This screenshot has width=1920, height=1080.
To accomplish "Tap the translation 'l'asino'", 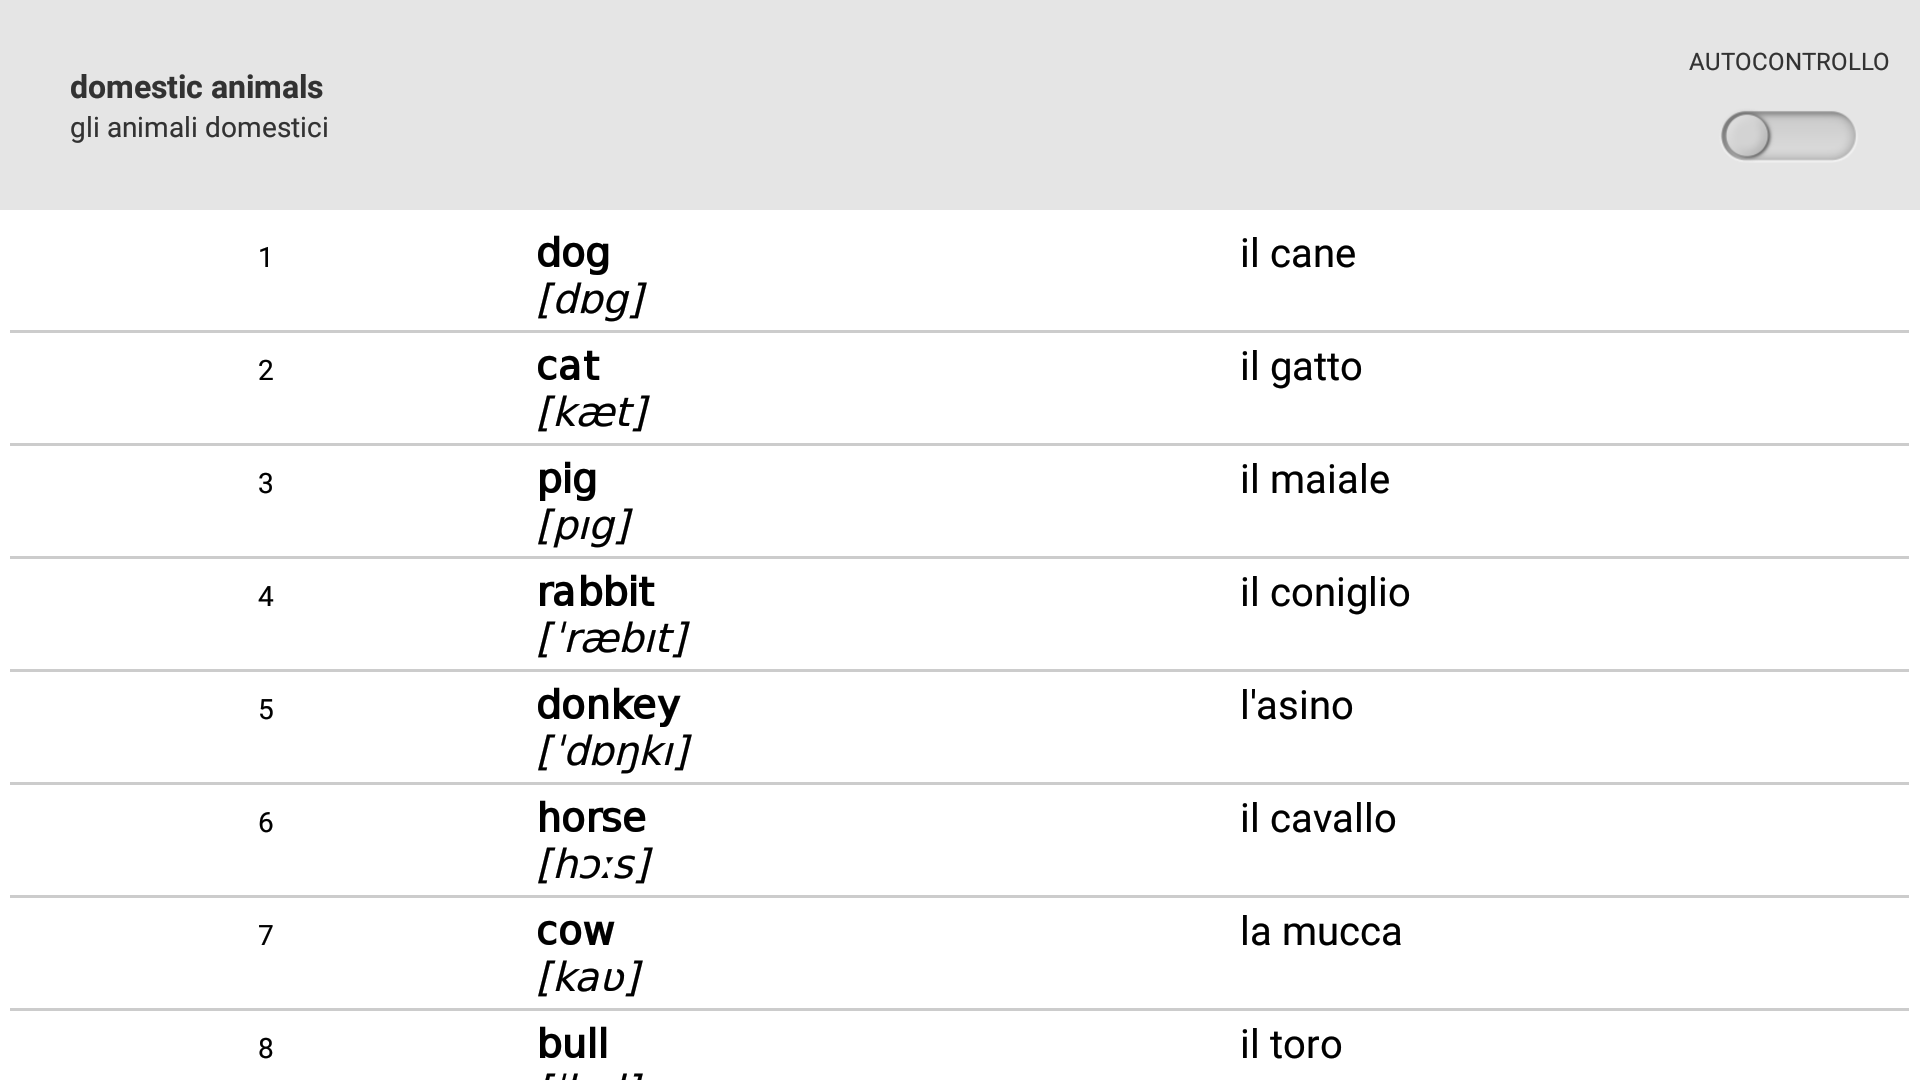I will pos(1296,706).
